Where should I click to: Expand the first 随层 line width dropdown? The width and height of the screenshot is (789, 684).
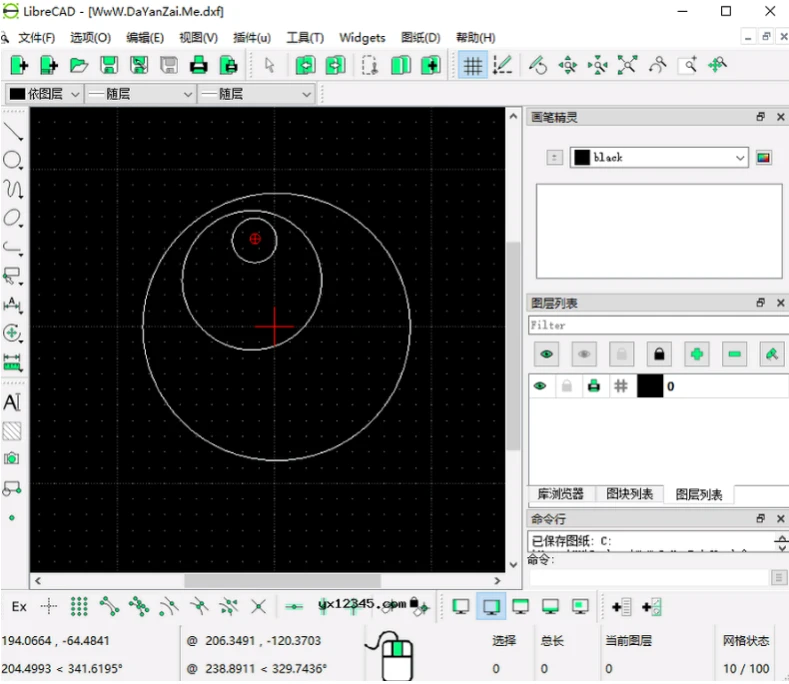click(141, 94)
